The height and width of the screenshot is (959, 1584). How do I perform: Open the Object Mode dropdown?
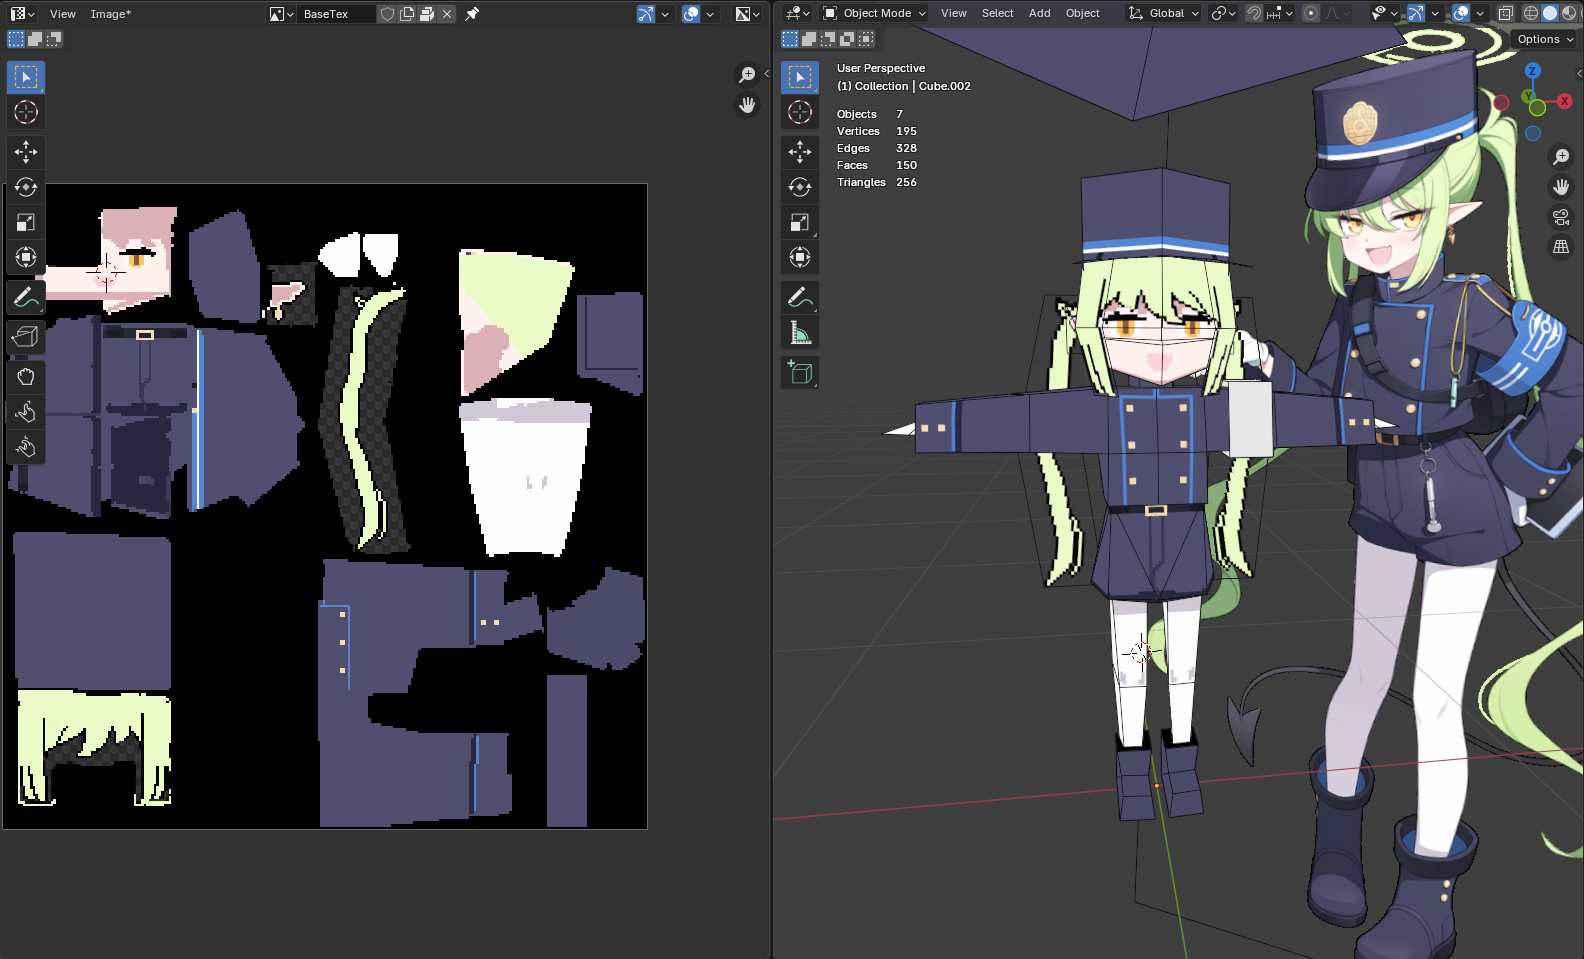(x=874, y=13)
